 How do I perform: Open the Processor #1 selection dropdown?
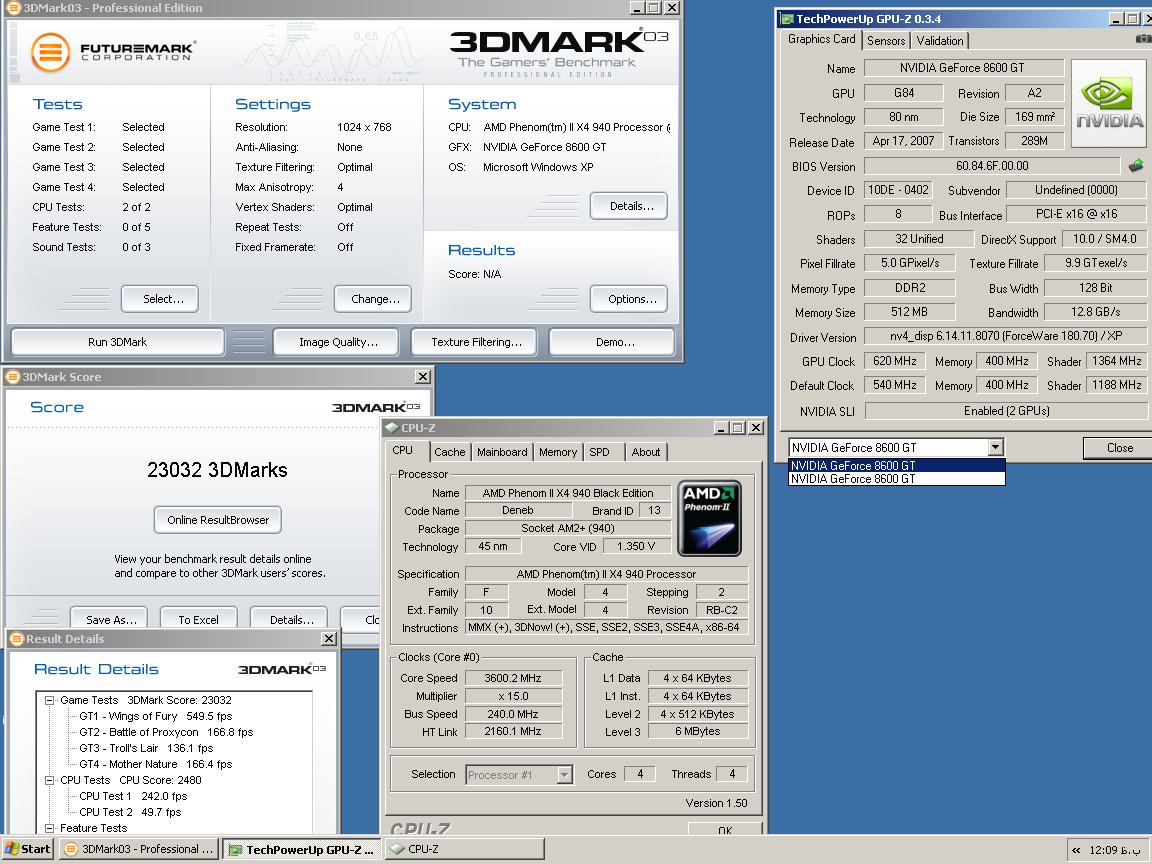[x=564, y=774]
